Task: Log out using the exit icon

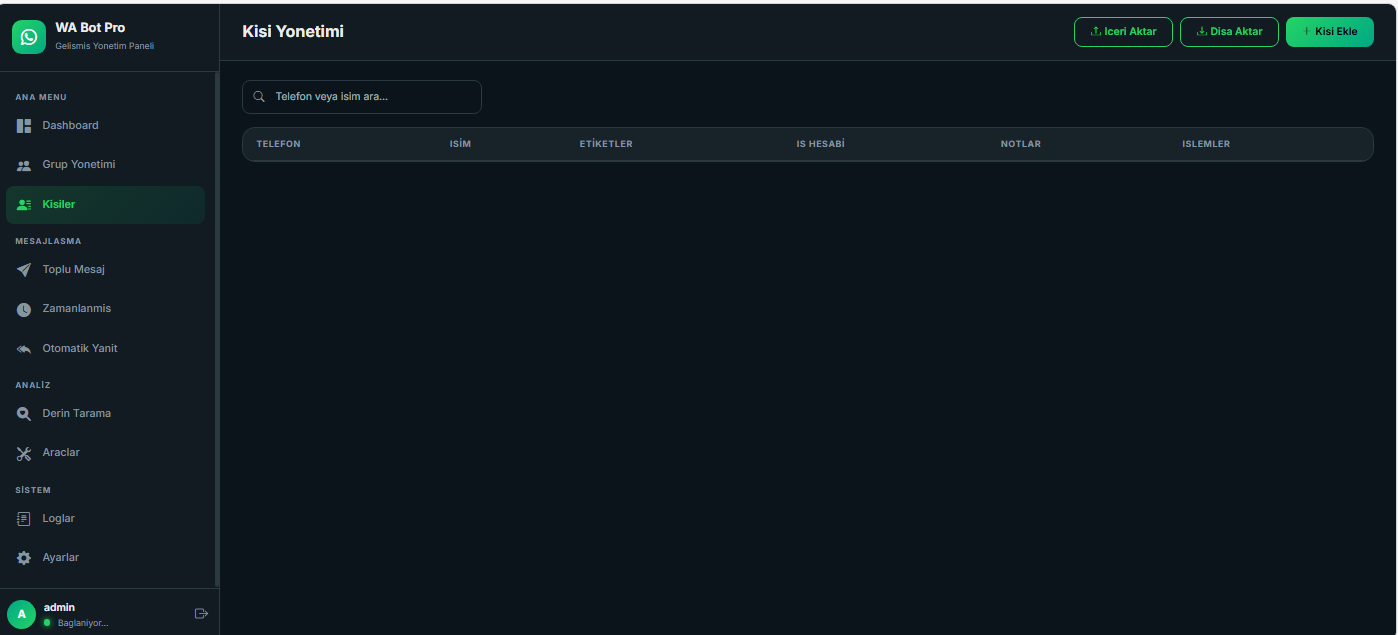Action: tap(200, 613)
